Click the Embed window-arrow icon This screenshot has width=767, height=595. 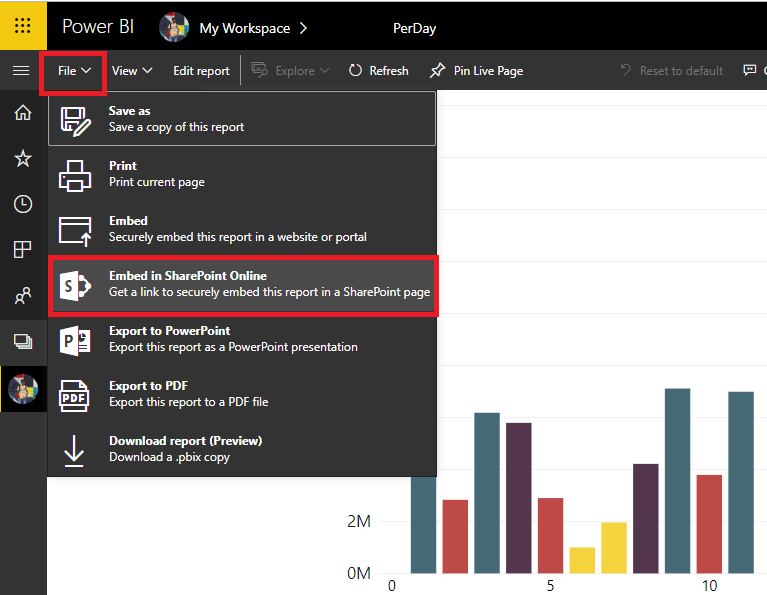(x=75, y=231)
